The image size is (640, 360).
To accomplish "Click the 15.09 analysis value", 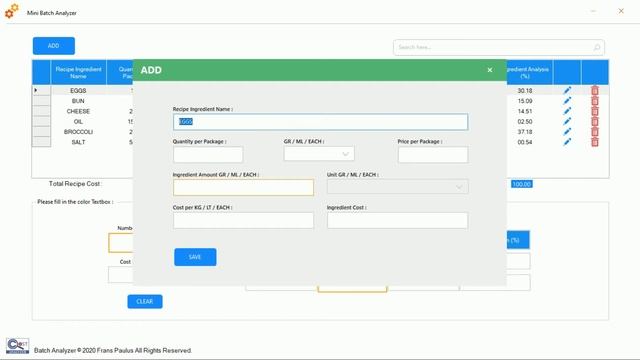I will (x=524, y=101).
